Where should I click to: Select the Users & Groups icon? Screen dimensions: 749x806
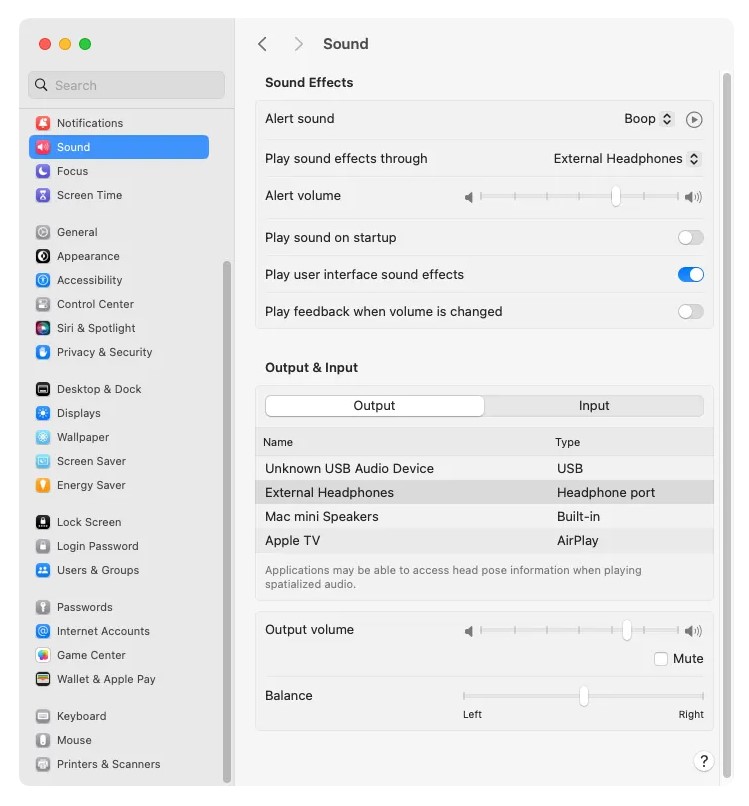coord(43,570)
